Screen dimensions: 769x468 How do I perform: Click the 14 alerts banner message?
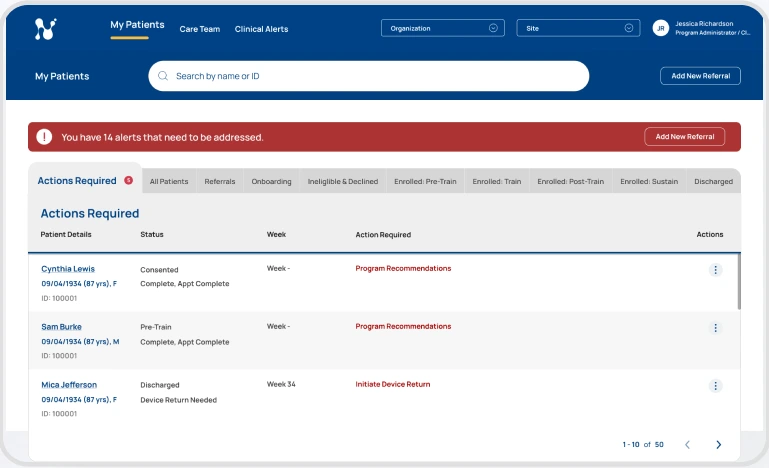pyautogui.click(x=162, y=137)
